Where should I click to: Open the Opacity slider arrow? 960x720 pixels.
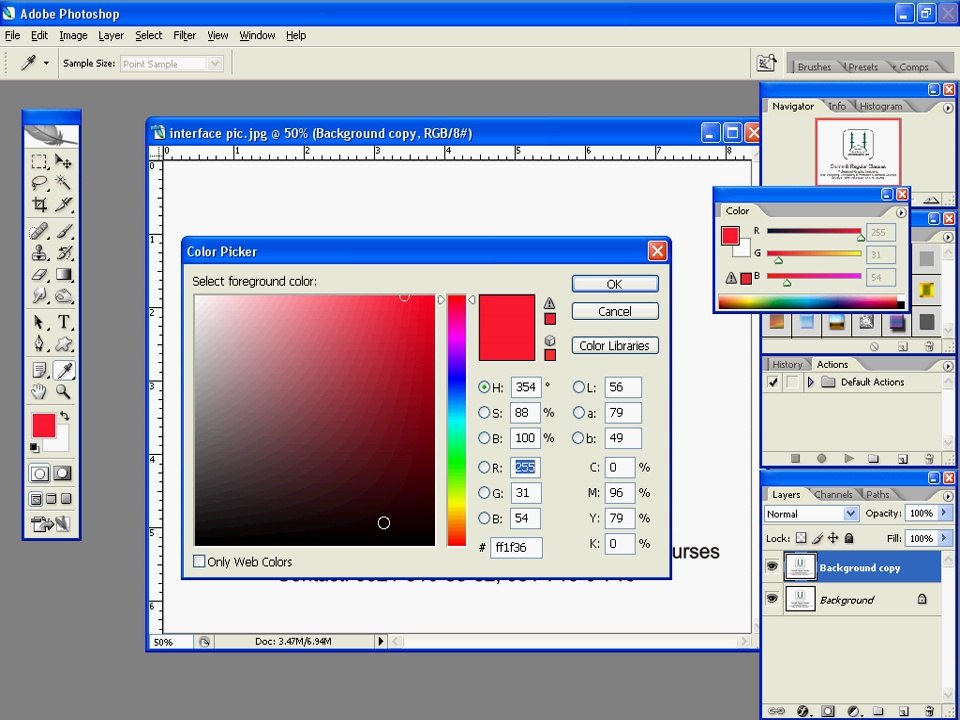945,513
